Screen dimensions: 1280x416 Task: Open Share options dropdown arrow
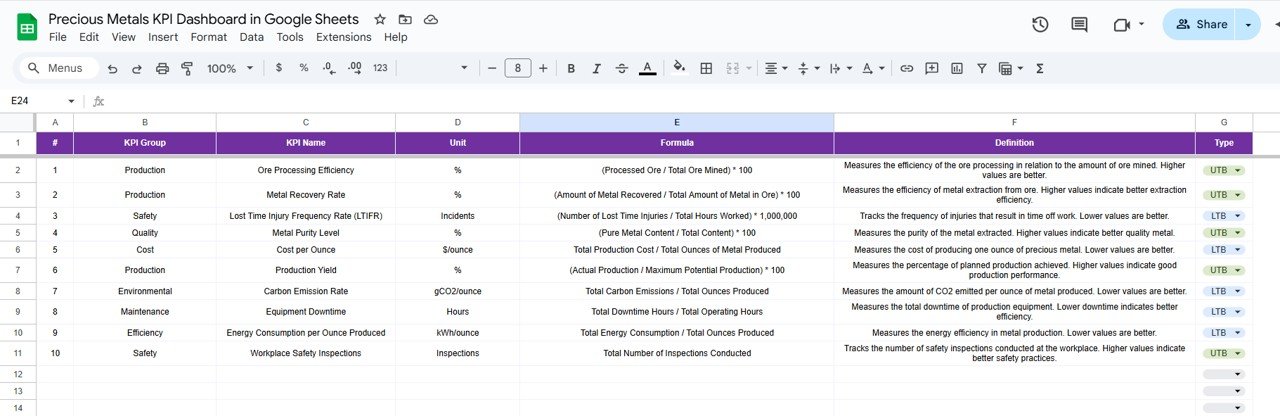pos(1248,24)
